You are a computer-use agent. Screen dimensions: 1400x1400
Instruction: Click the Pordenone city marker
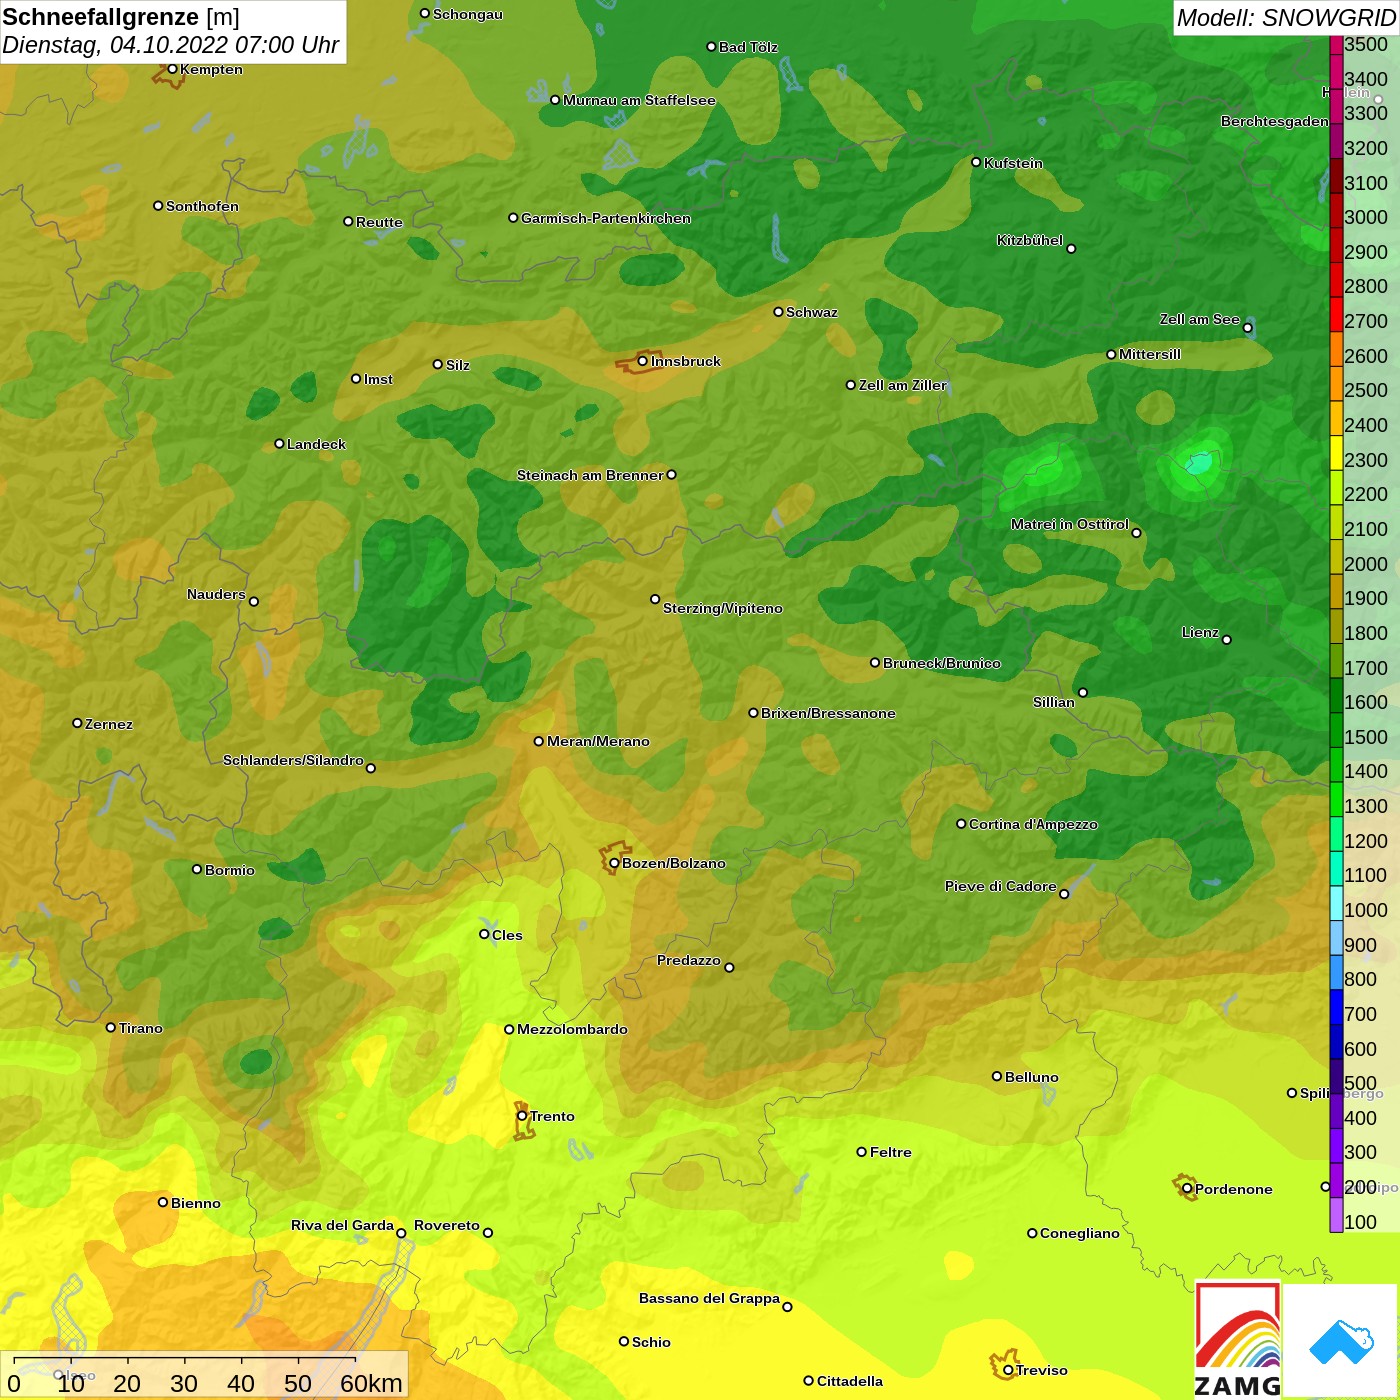1187,1189
